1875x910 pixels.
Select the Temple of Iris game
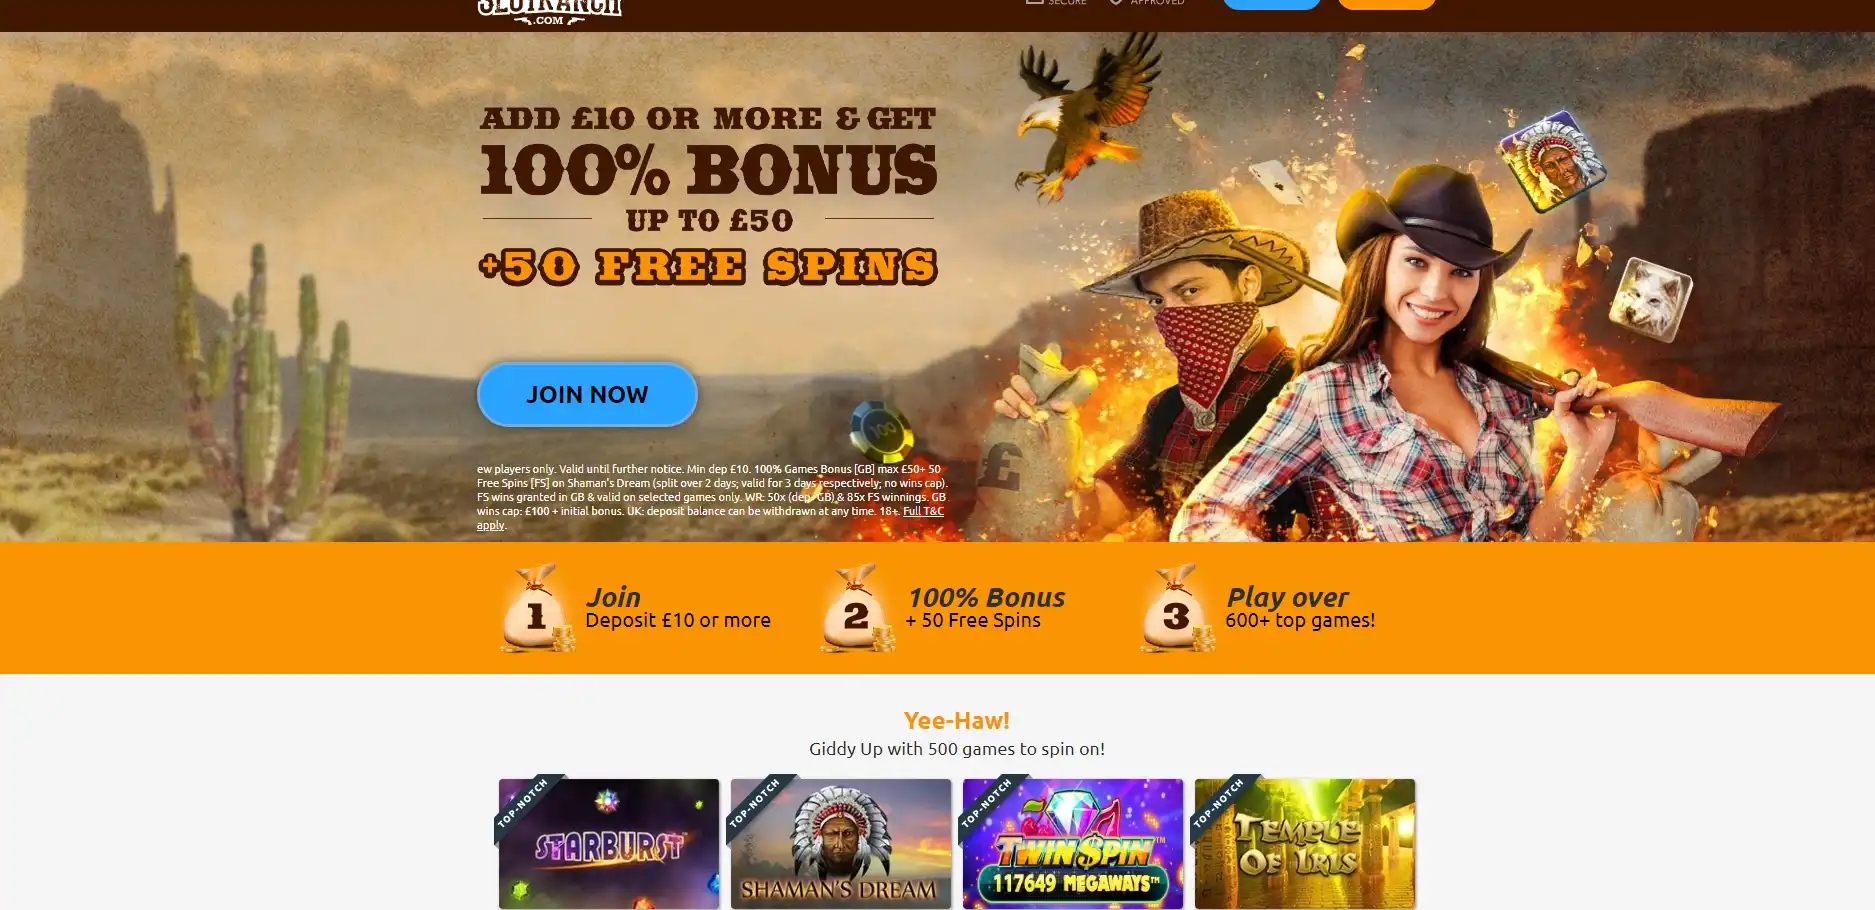click(x=1305, y=844)
